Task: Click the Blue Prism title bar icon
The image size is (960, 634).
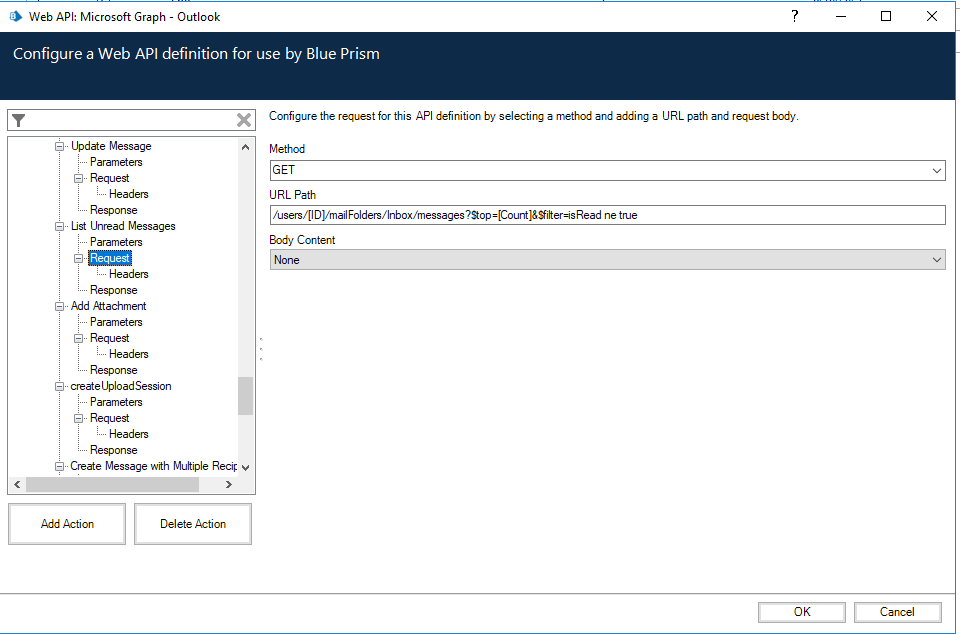Action: coord(16,17)
